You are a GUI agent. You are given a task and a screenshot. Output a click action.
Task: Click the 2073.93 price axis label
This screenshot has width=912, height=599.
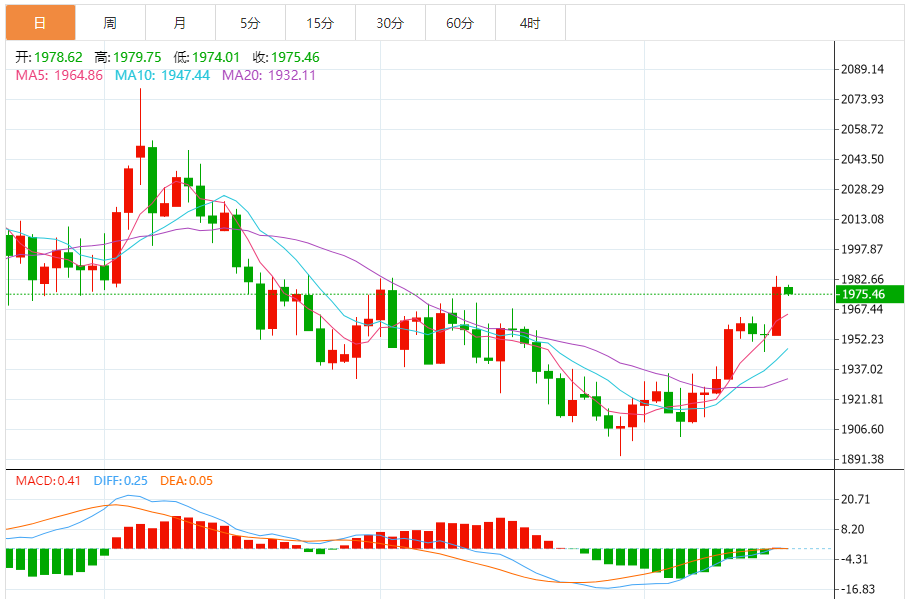click(862, 99)
